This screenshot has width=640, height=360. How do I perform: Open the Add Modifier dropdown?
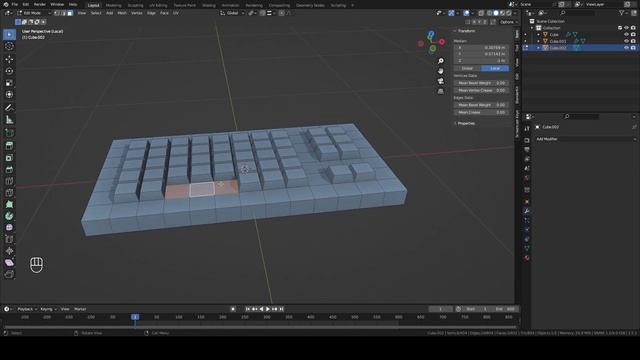coord(586,139)
